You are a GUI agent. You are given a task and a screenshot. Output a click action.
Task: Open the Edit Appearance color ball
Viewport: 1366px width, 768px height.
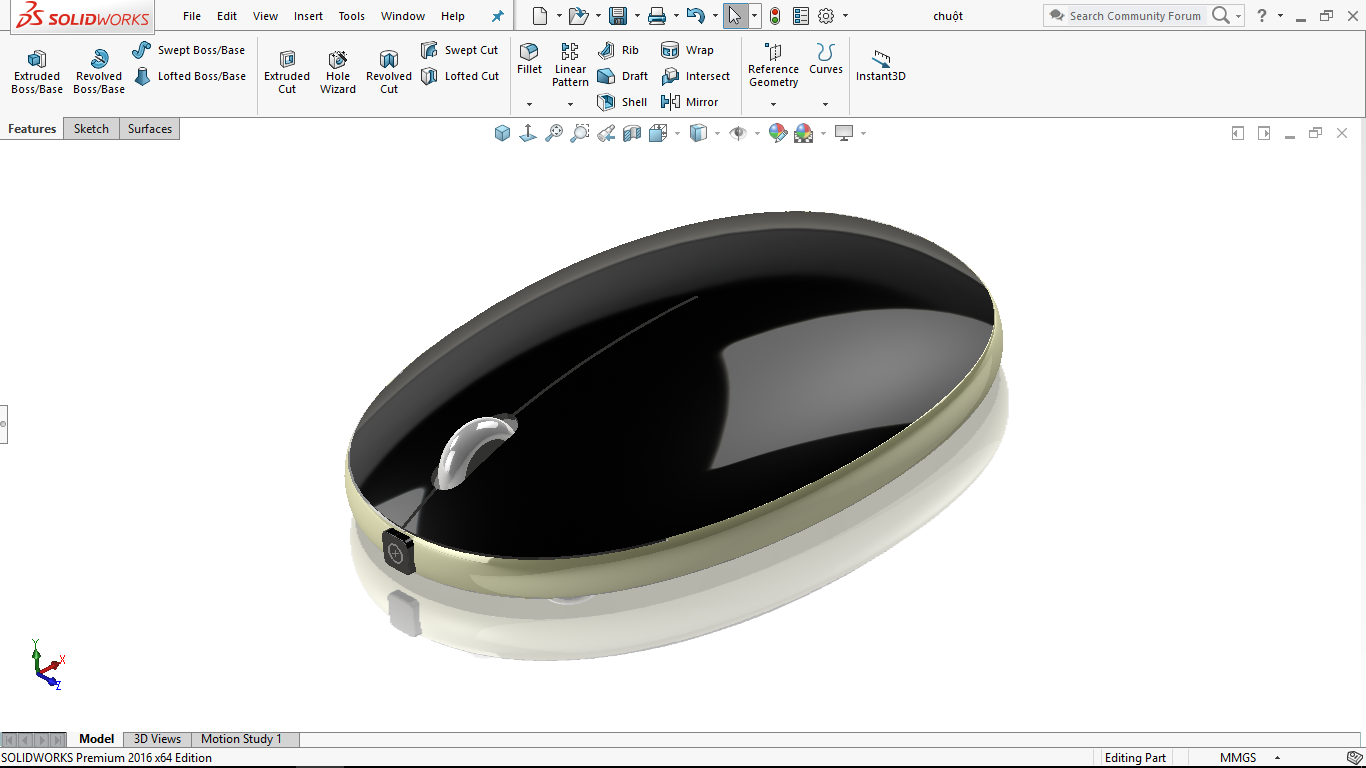pyautogui.click(x=778, y=133)
